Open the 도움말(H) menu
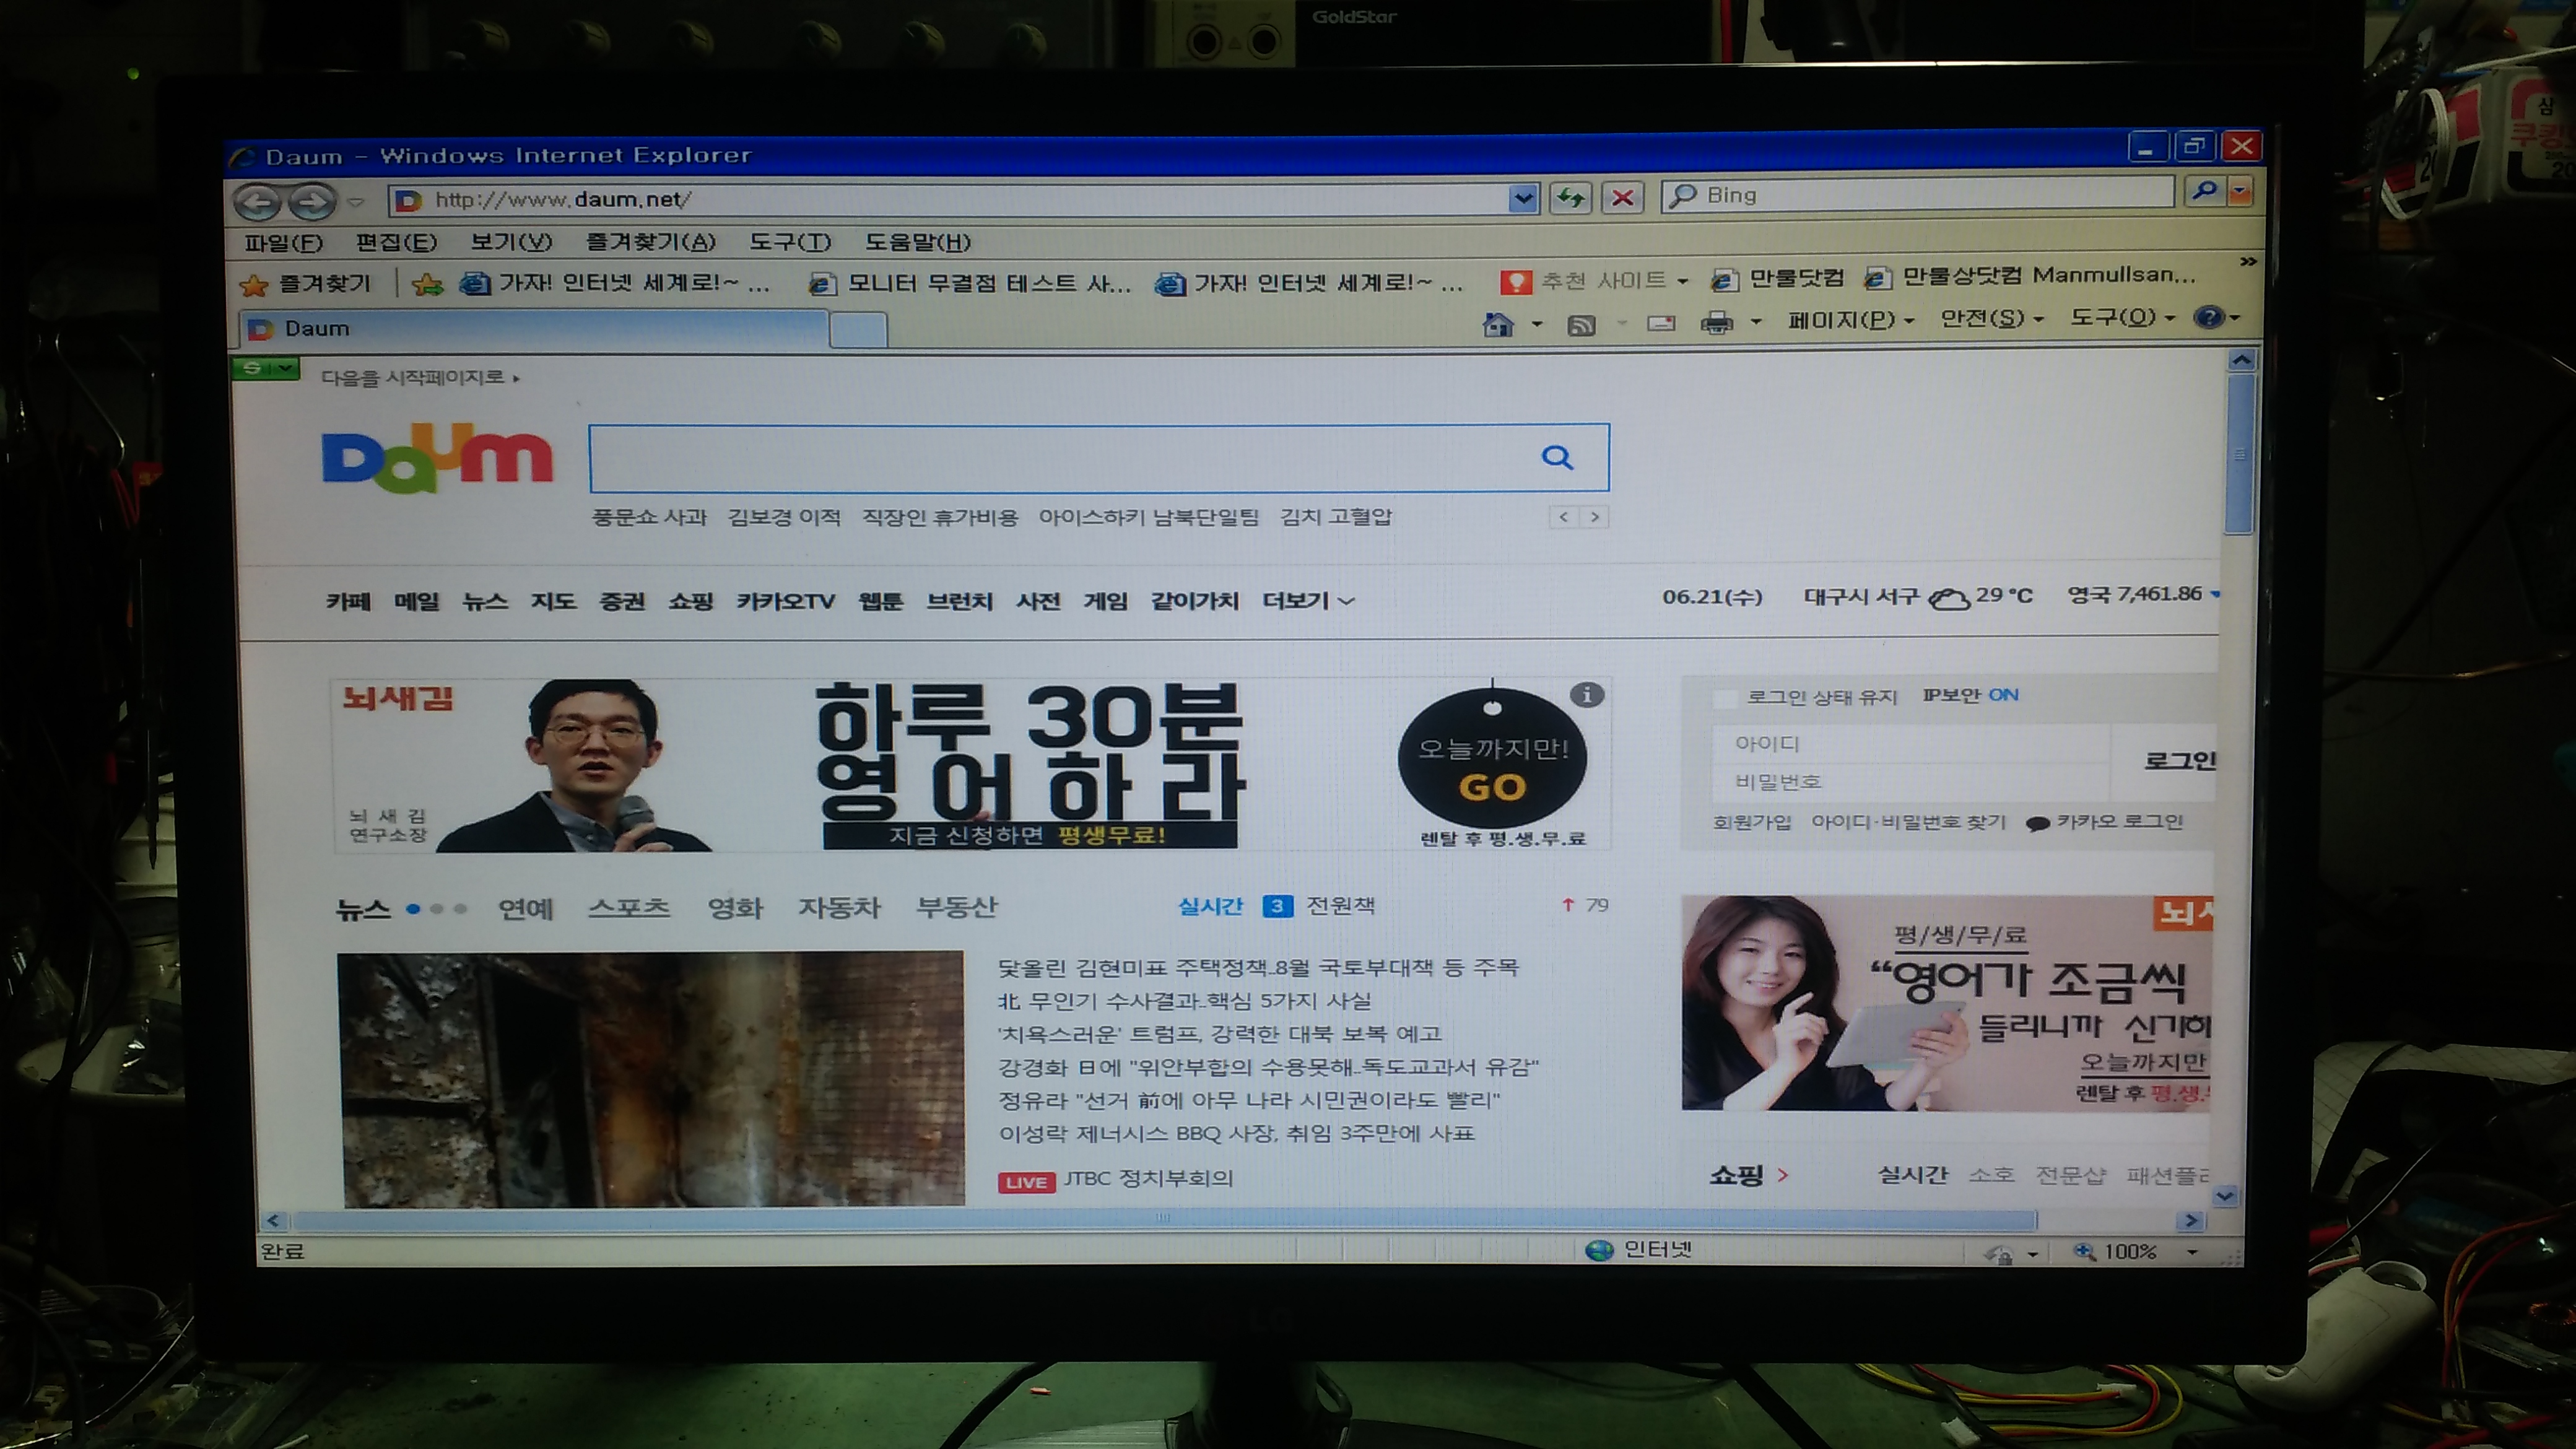 point(917,242)
